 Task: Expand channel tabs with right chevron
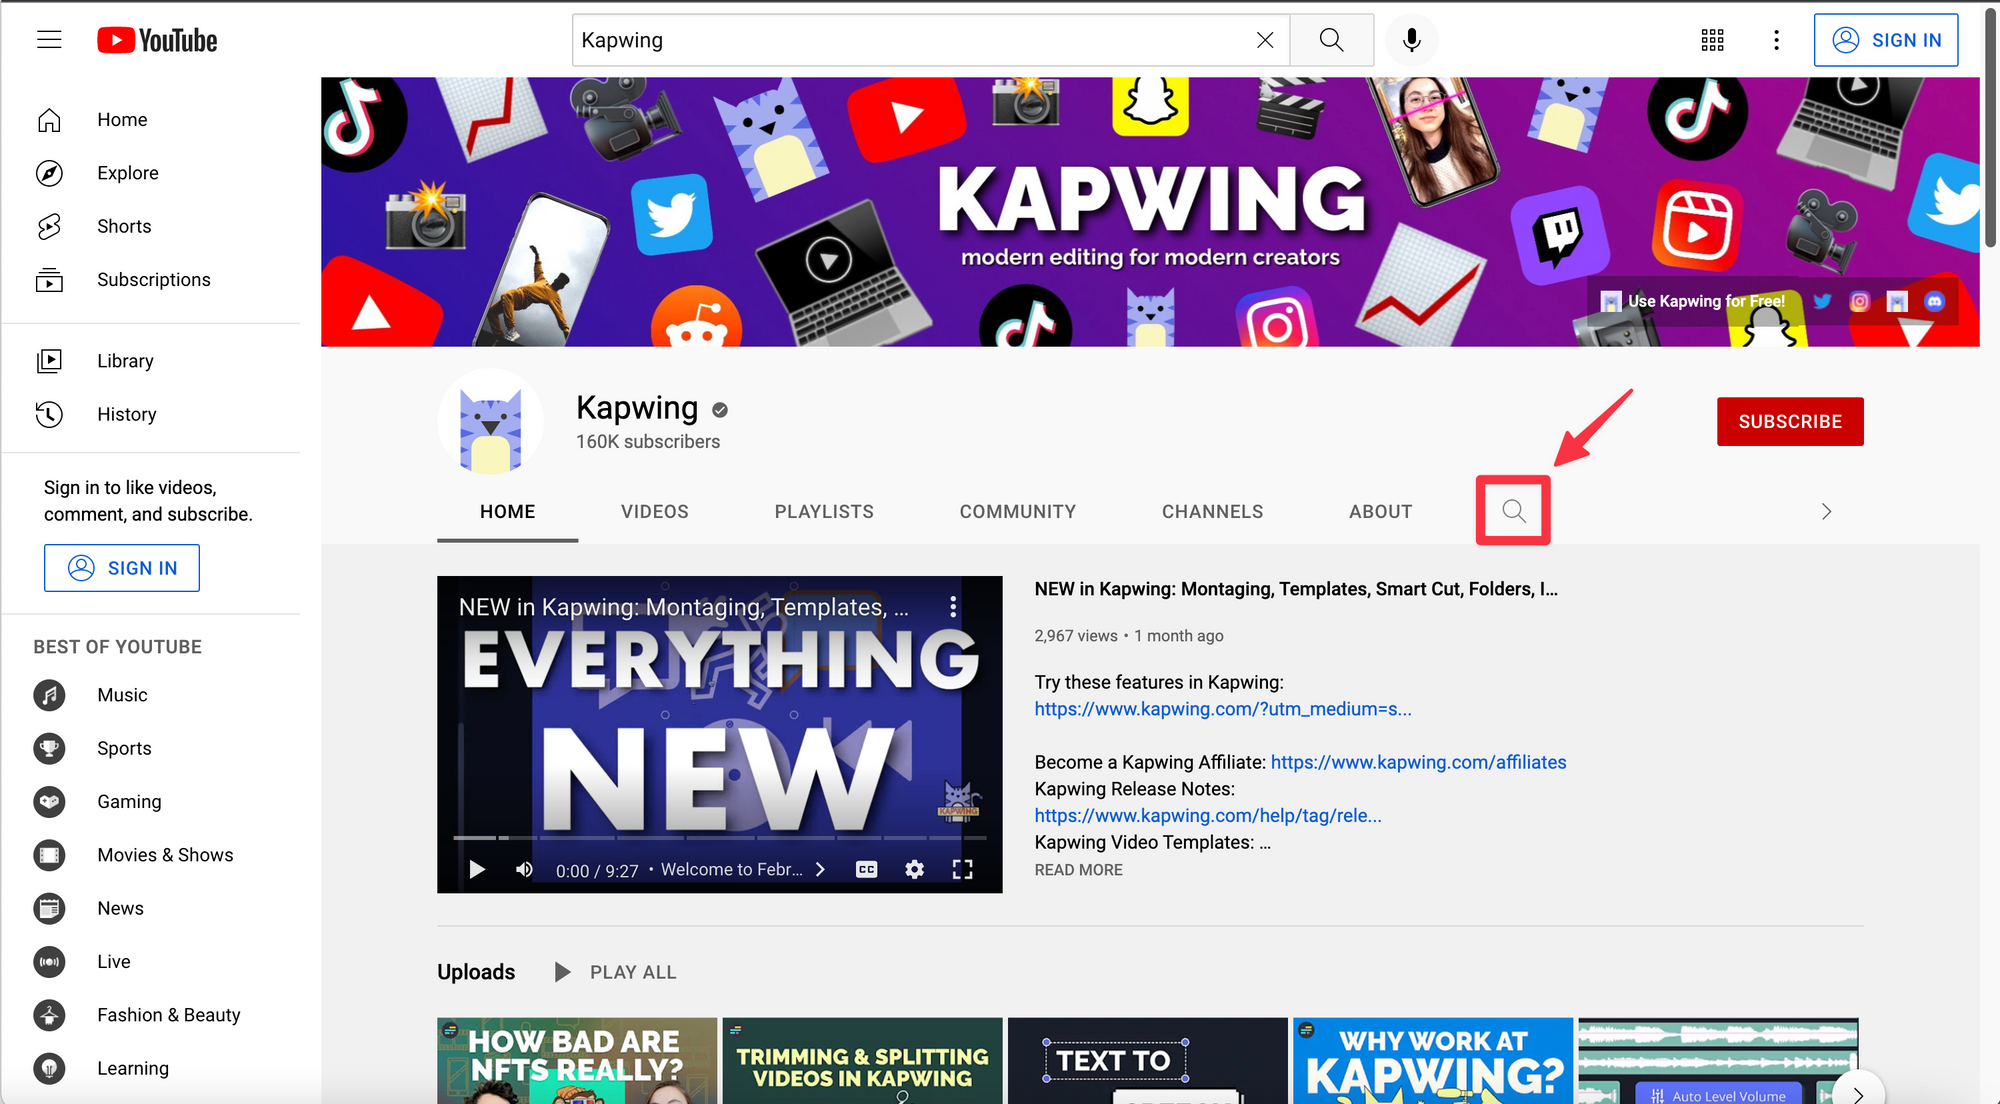pos(1826,511)
